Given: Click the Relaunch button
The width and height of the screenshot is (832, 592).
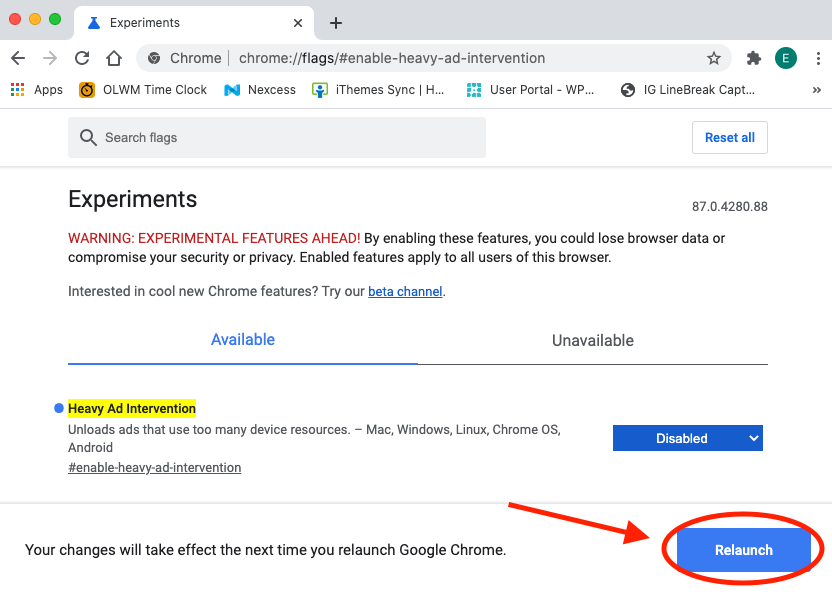Looking at the screenshot, I should pyautogui.click(x=743, y=549).
